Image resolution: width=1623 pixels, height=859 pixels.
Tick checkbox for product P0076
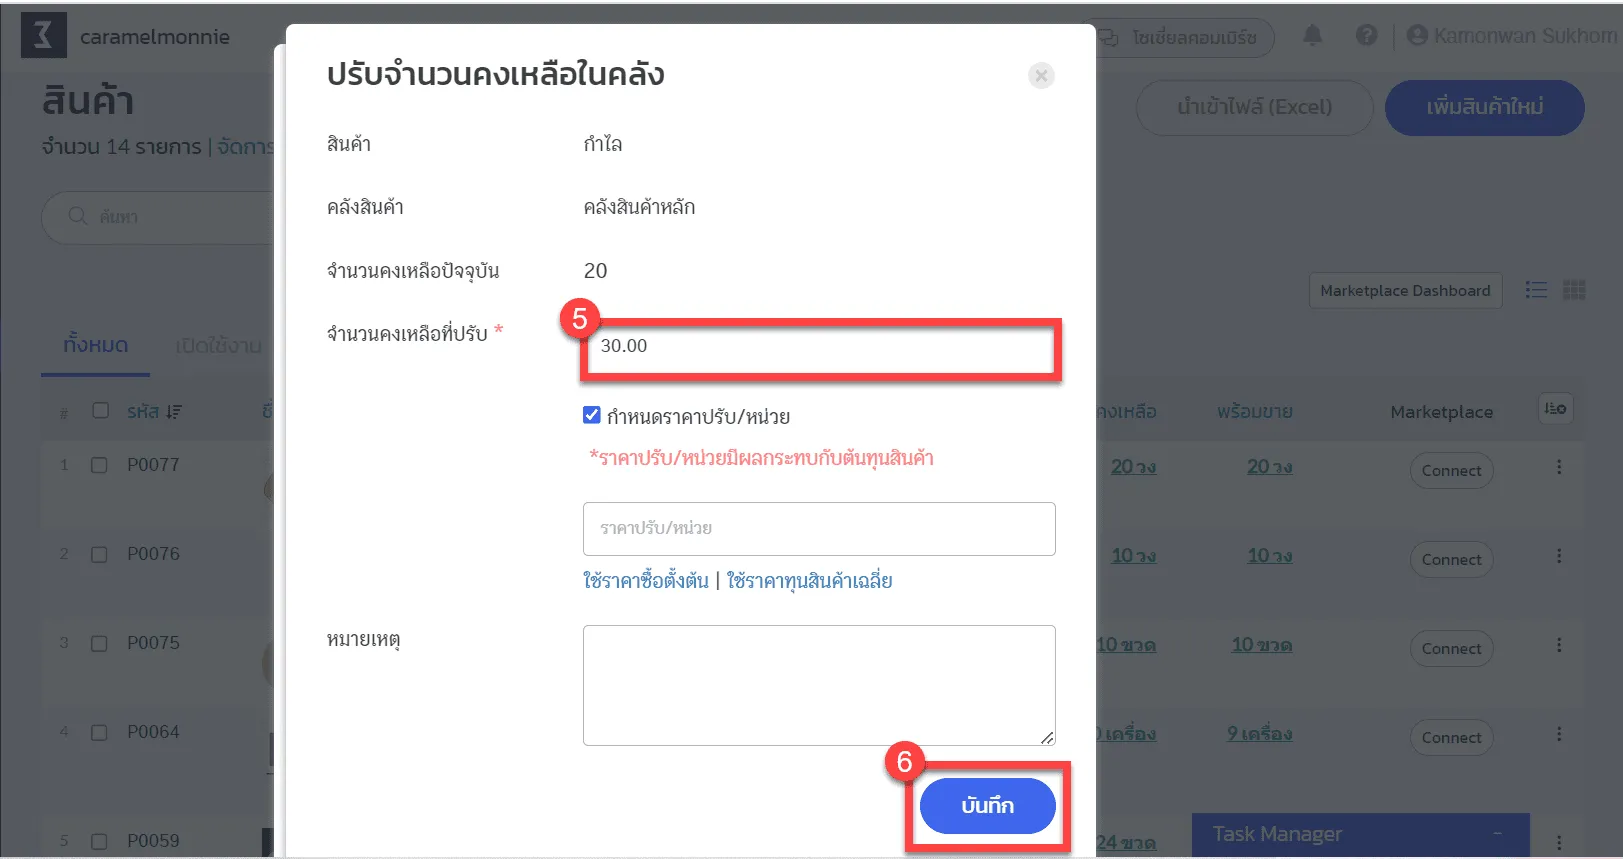(x=99, y=554)
